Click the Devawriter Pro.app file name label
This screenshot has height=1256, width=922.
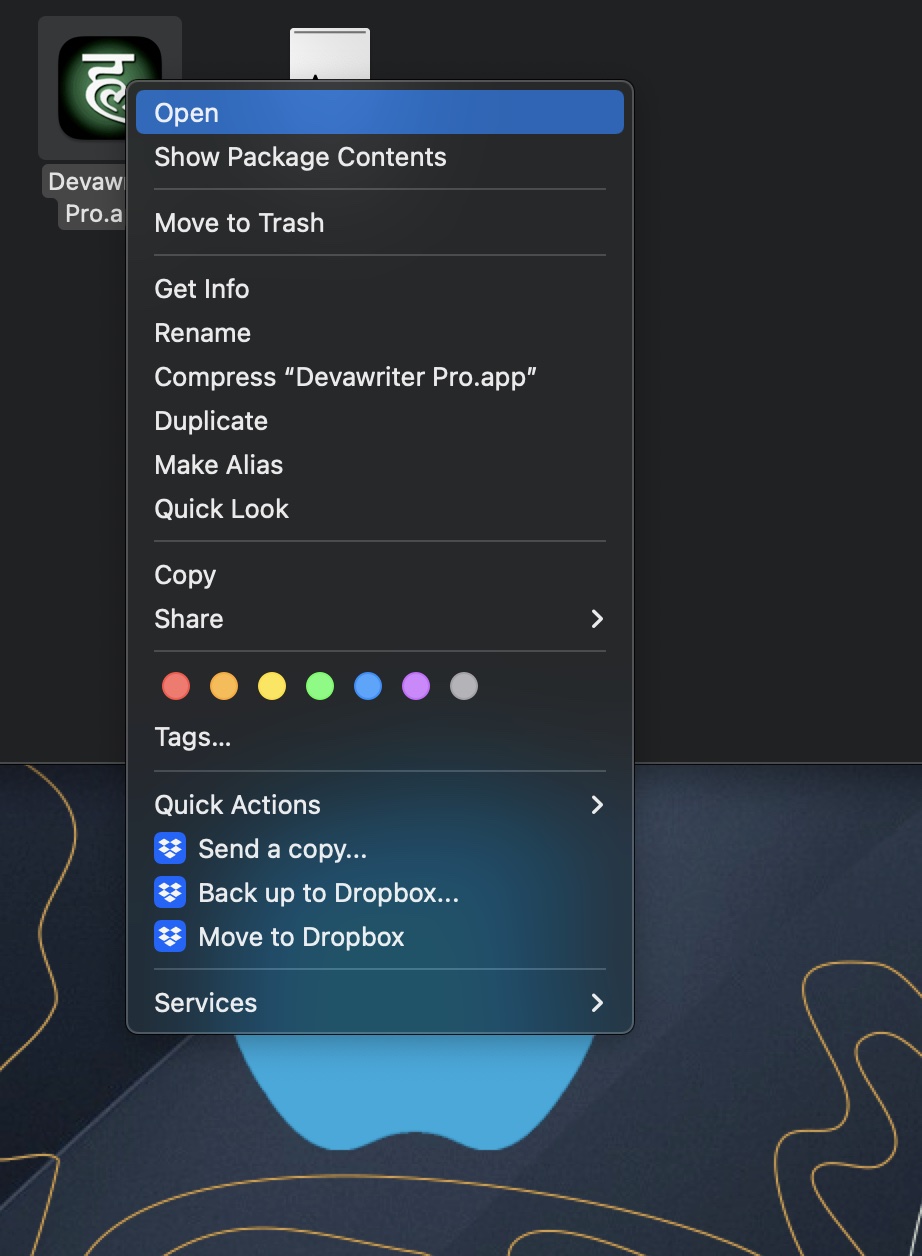[x=85, y=198]
